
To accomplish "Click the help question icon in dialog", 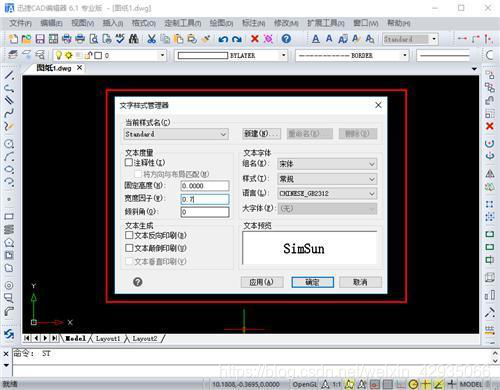I will tap(138, 282).
